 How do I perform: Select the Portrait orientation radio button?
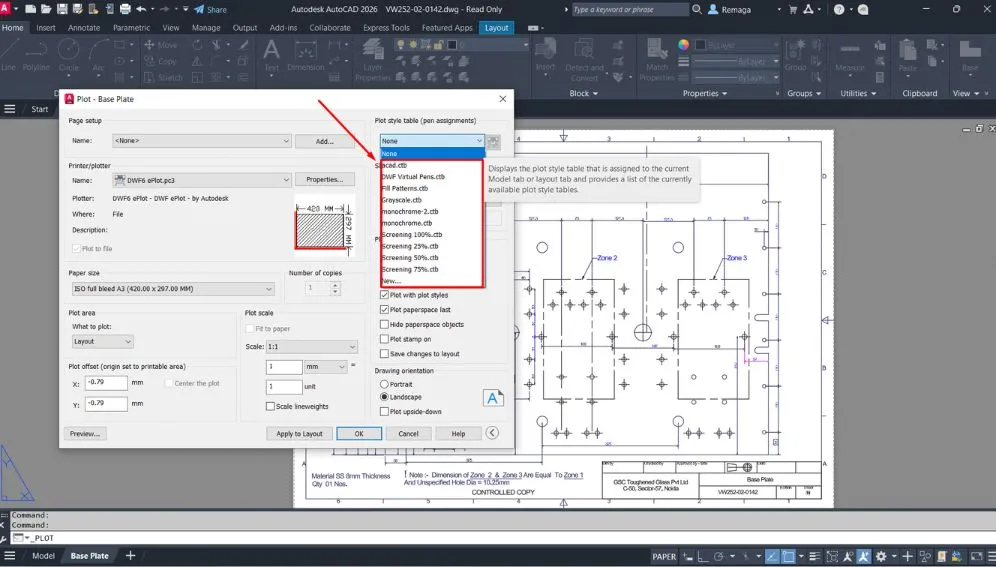pyautogui.click(x=384, y=384)
